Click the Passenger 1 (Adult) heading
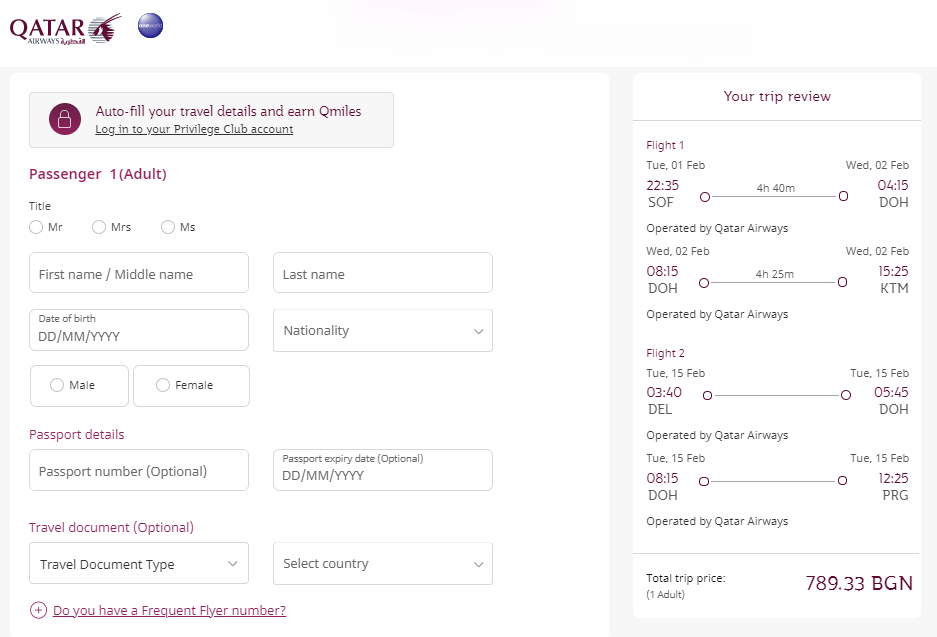 pos(98,174)
